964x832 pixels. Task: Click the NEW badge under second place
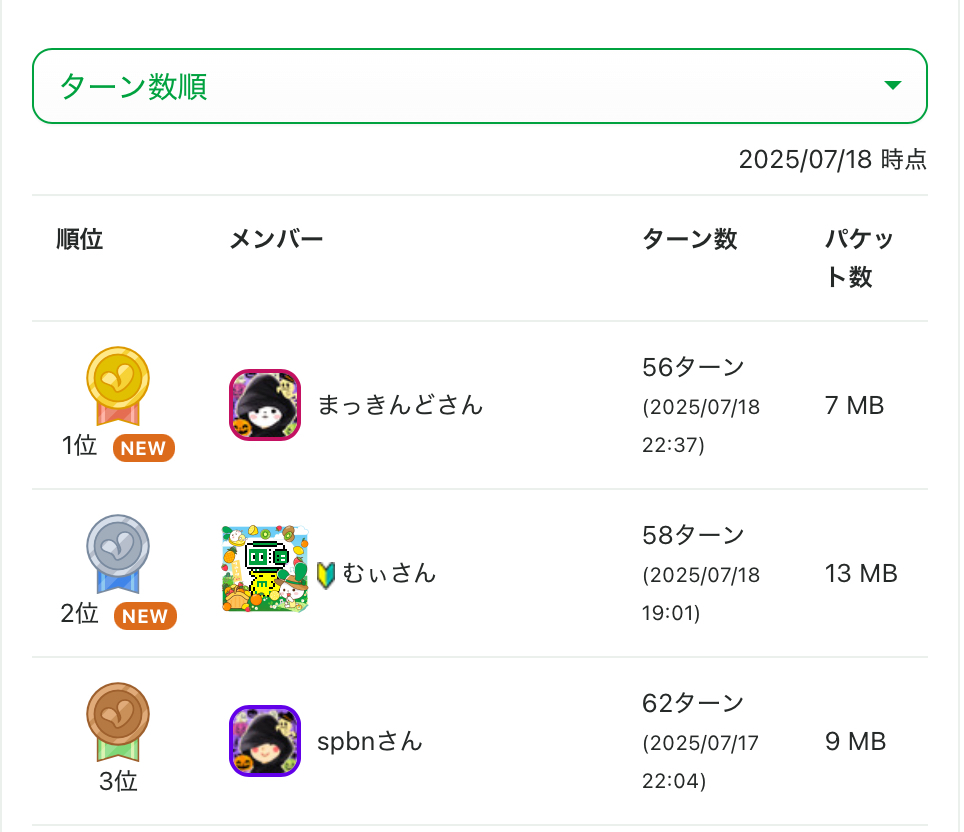tap(145, 616)
